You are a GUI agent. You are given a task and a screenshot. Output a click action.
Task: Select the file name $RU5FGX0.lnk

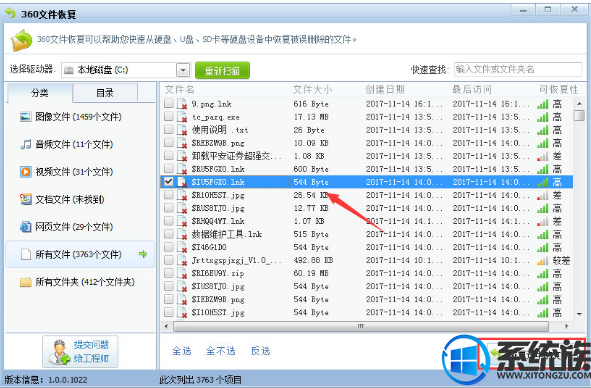click(x=218, y=169)
